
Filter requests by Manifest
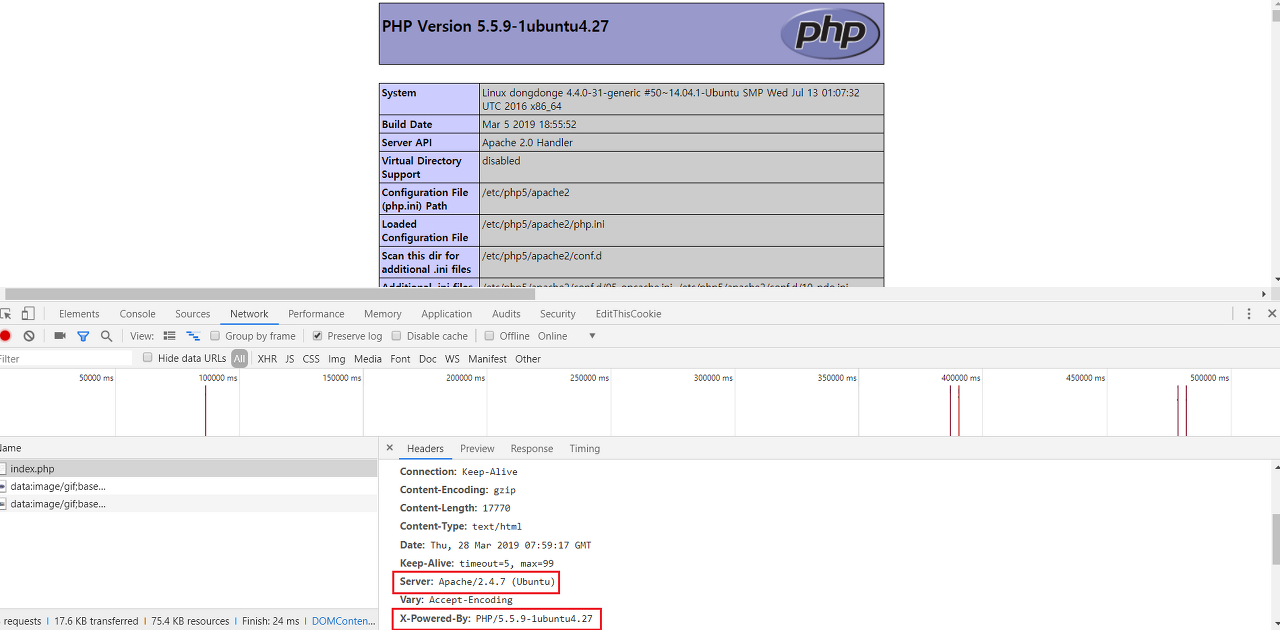point(488,359)
